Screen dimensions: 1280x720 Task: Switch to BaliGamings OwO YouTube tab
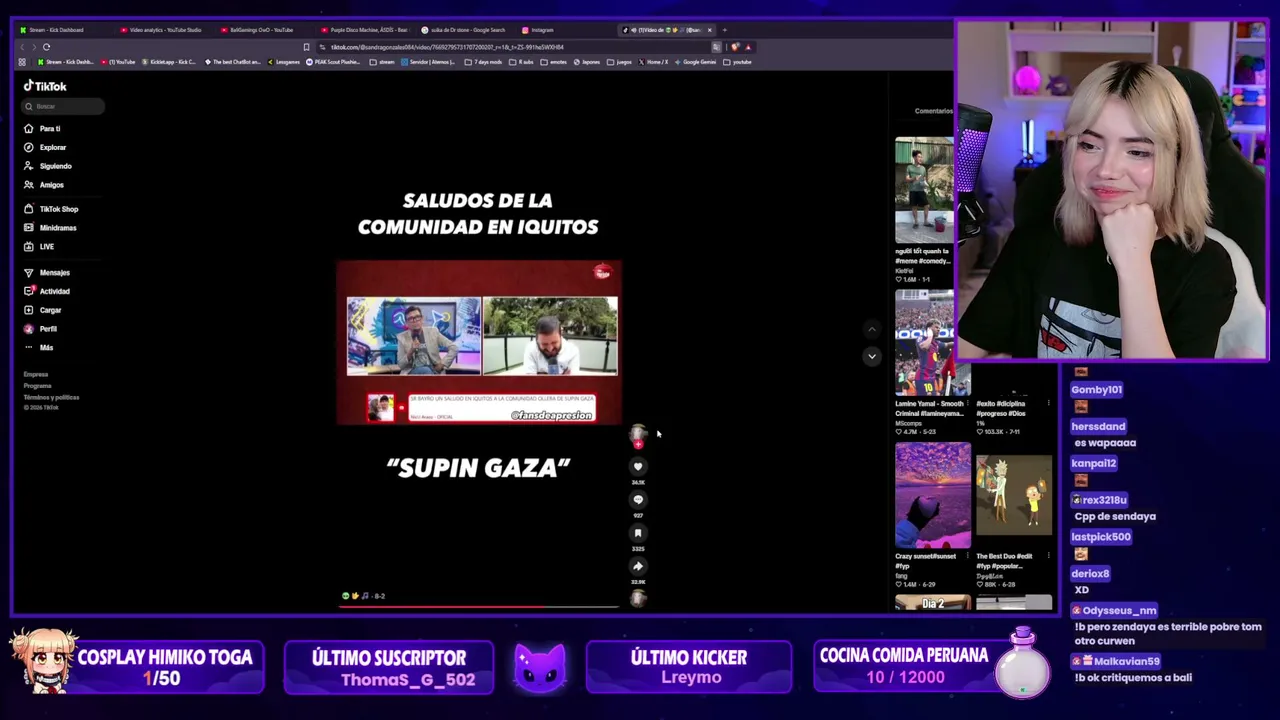[262, 30]
